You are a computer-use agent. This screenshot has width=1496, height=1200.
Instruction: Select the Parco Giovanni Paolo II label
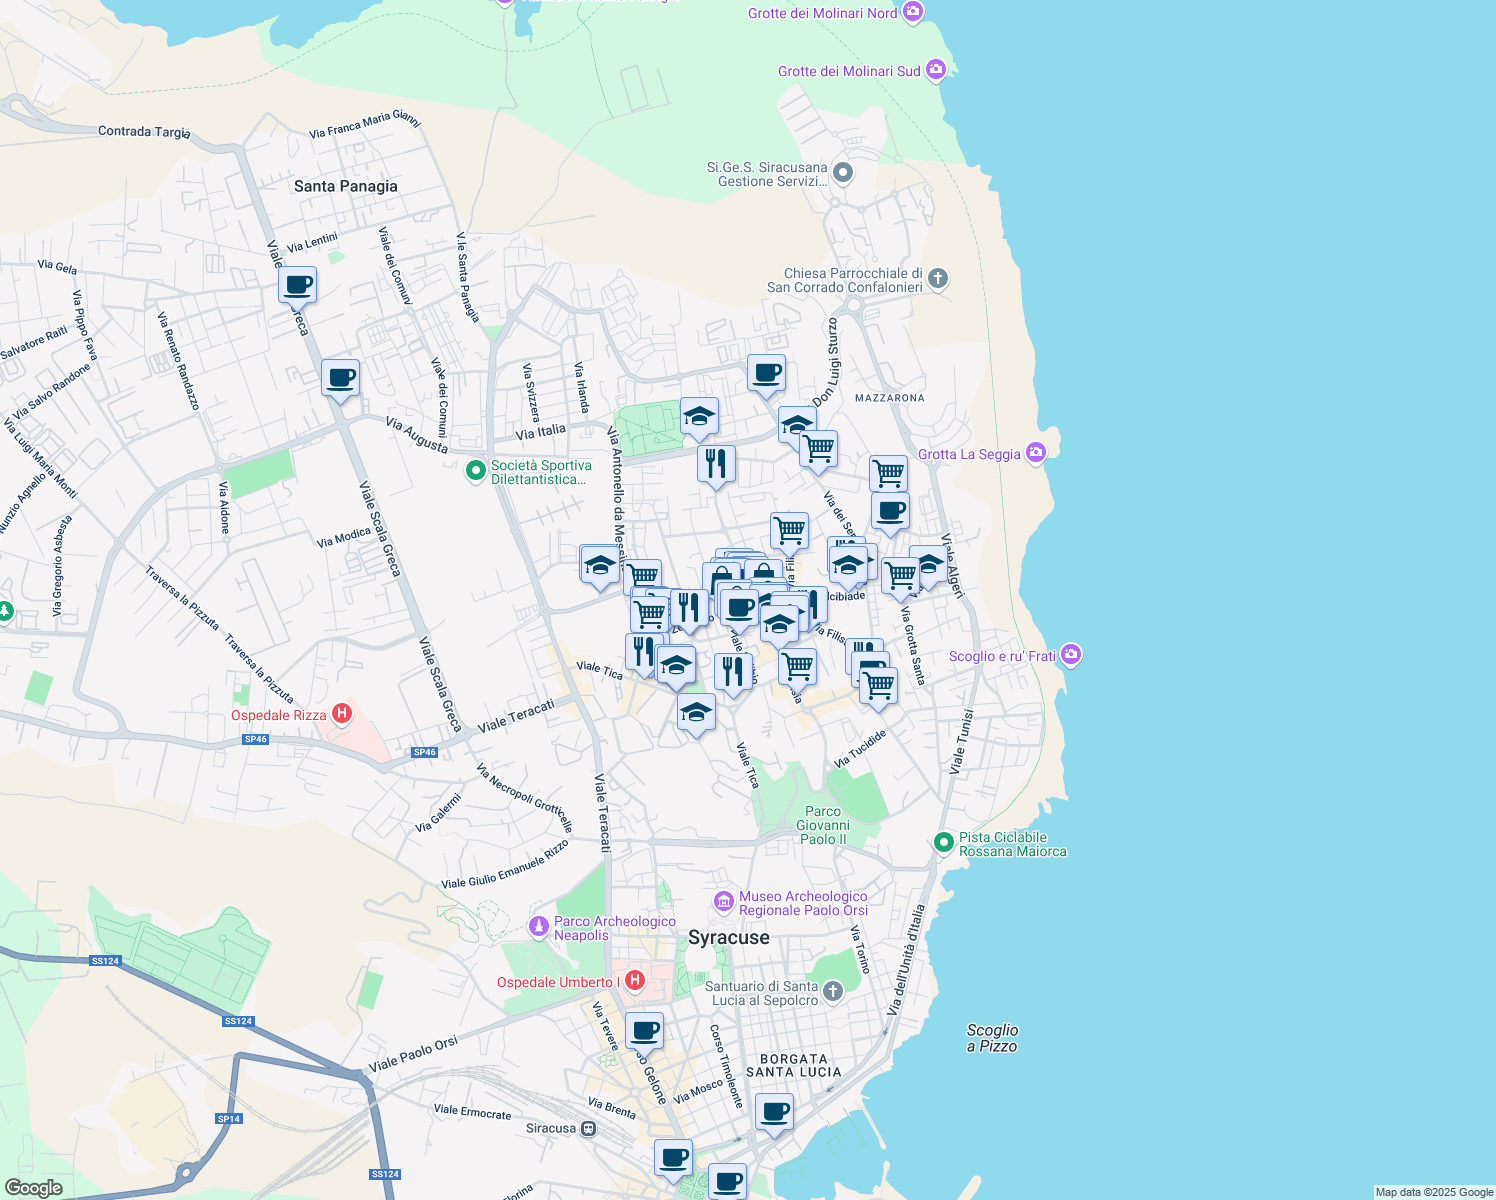point(823,826)
